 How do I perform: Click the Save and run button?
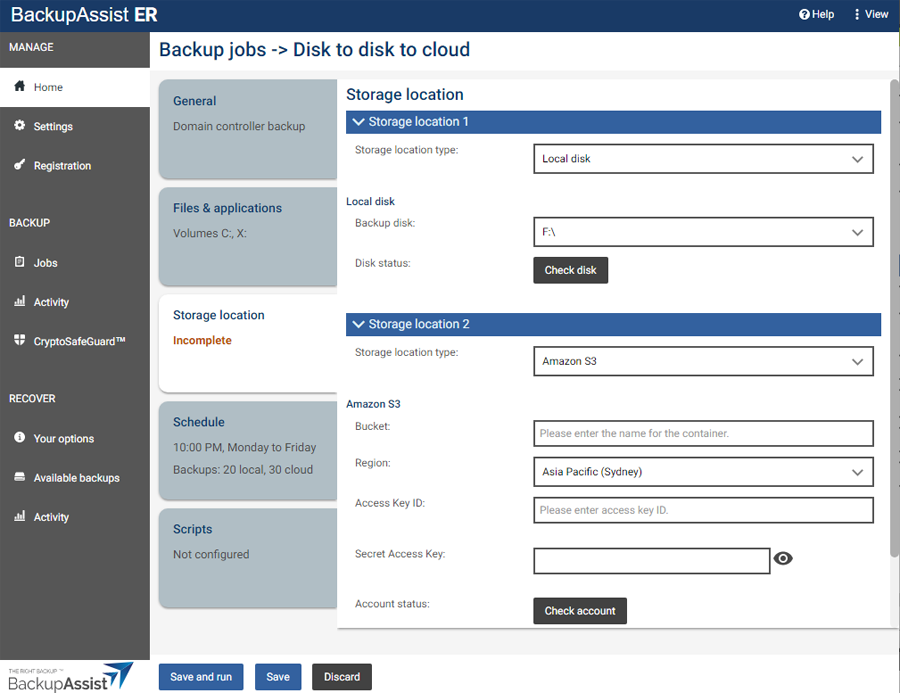coord(201,677)
